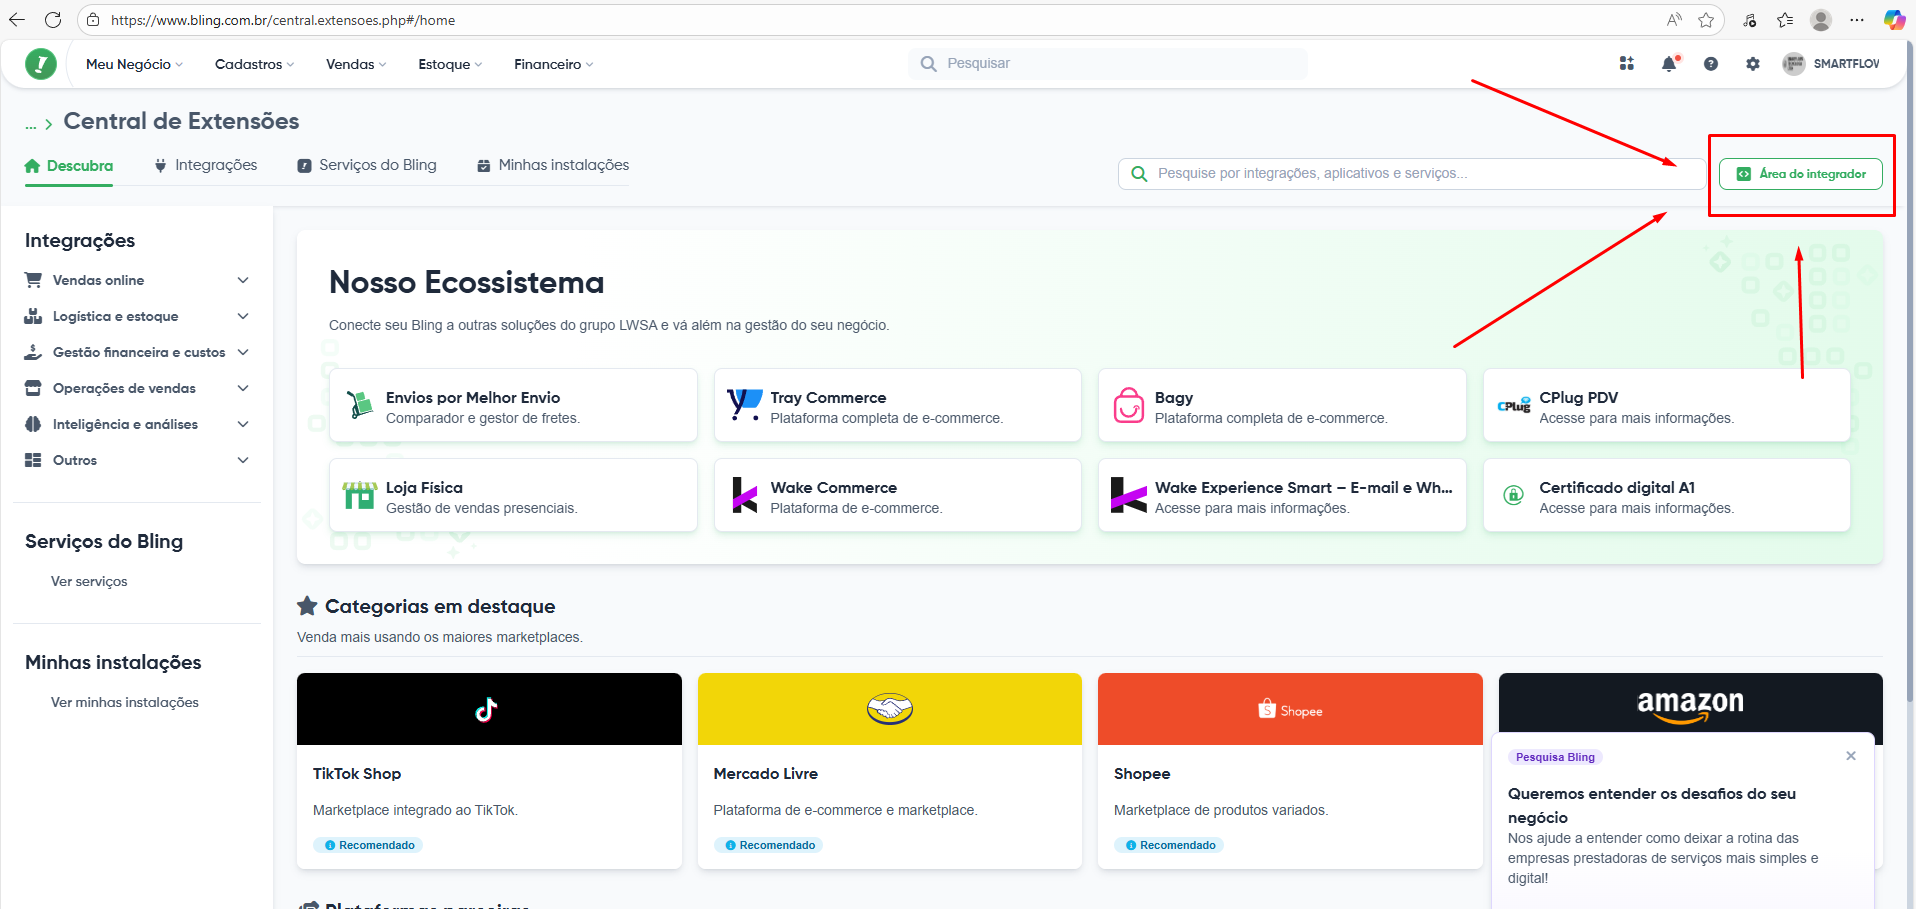Open the Mercado Livre card banner
The width and height of the screenshot is (1916, 909).
[890, 709]
